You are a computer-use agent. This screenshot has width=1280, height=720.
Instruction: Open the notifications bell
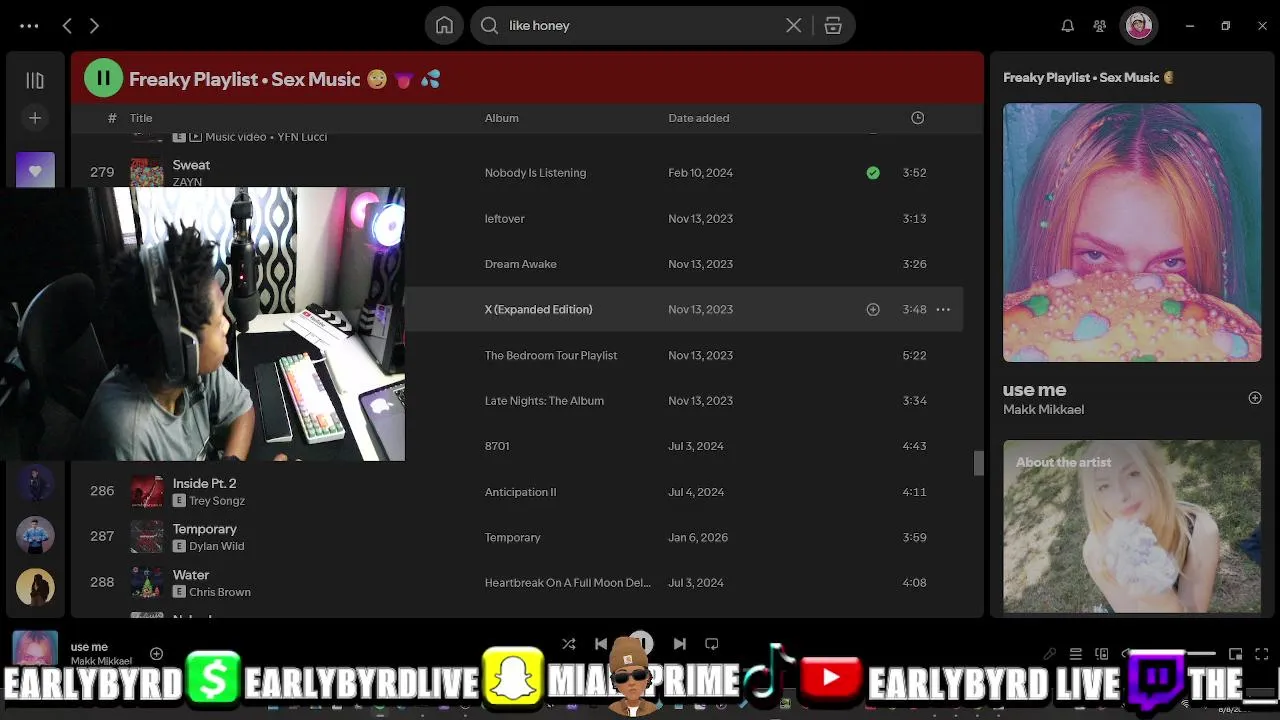tap(1068, 26)
